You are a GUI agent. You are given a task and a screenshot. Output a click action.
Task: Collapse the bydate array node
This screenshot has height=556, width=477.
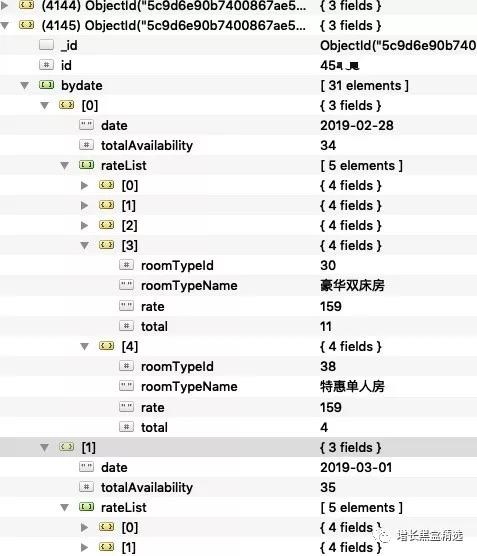pyautogui.click(x=24, y=86)
